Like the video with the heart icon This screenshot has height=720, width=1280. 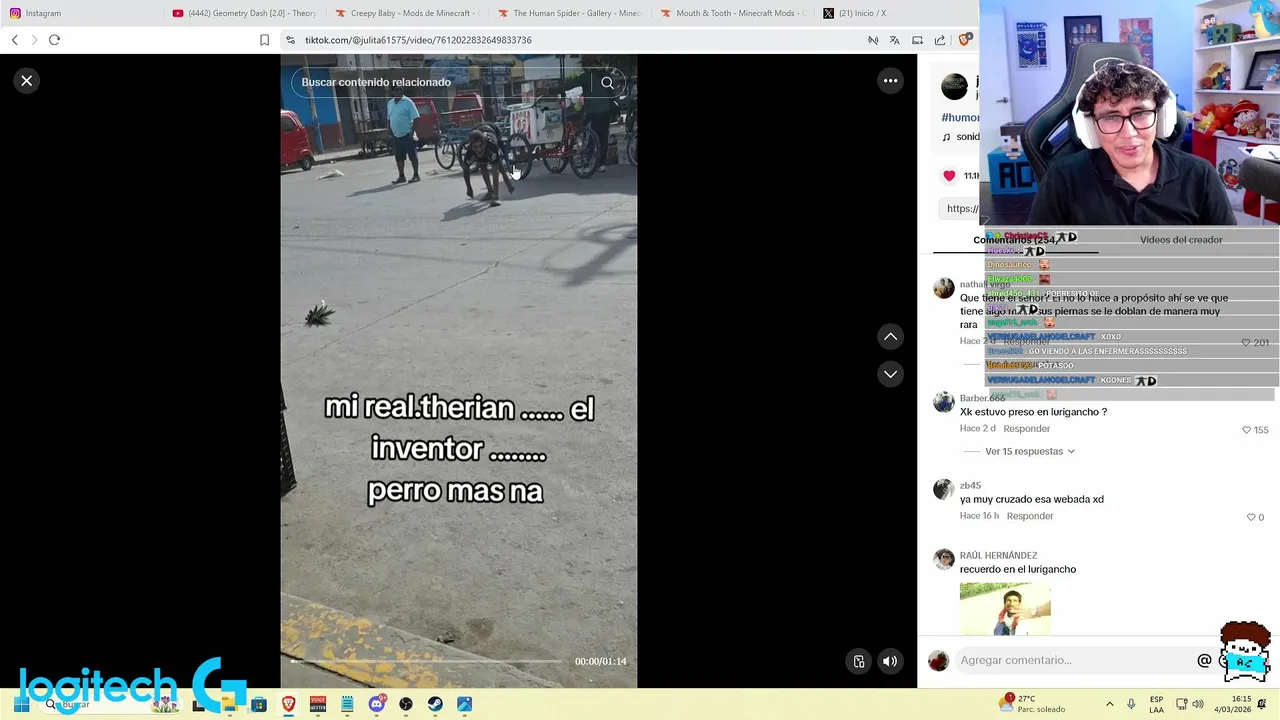949,176
